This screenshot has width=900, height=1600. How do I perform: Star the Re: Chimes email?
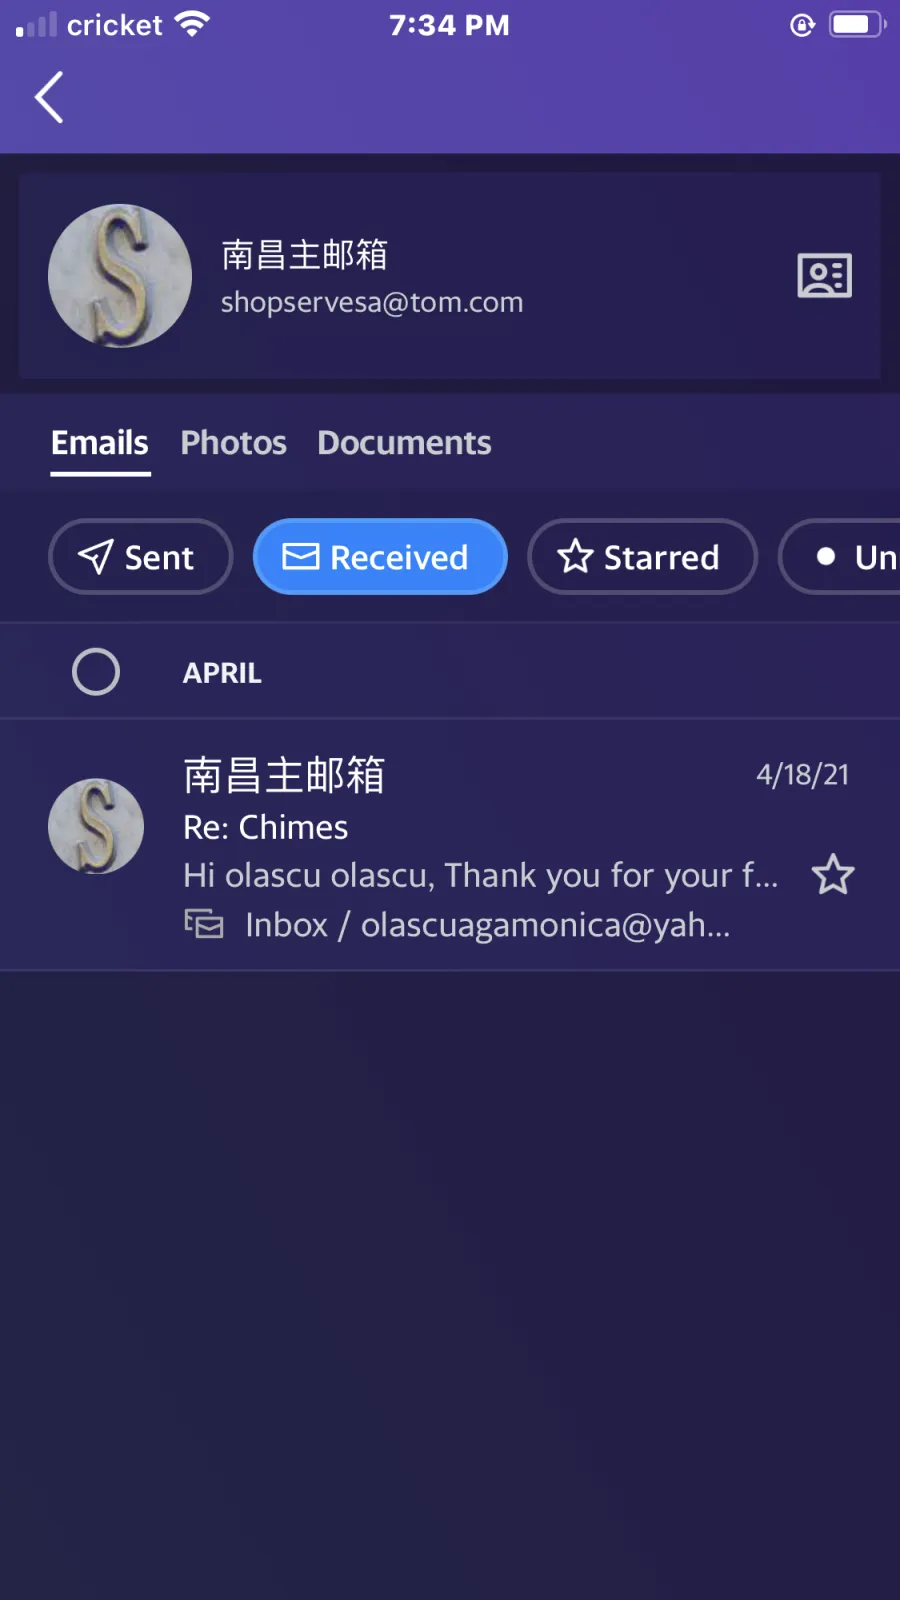[832, 875]
